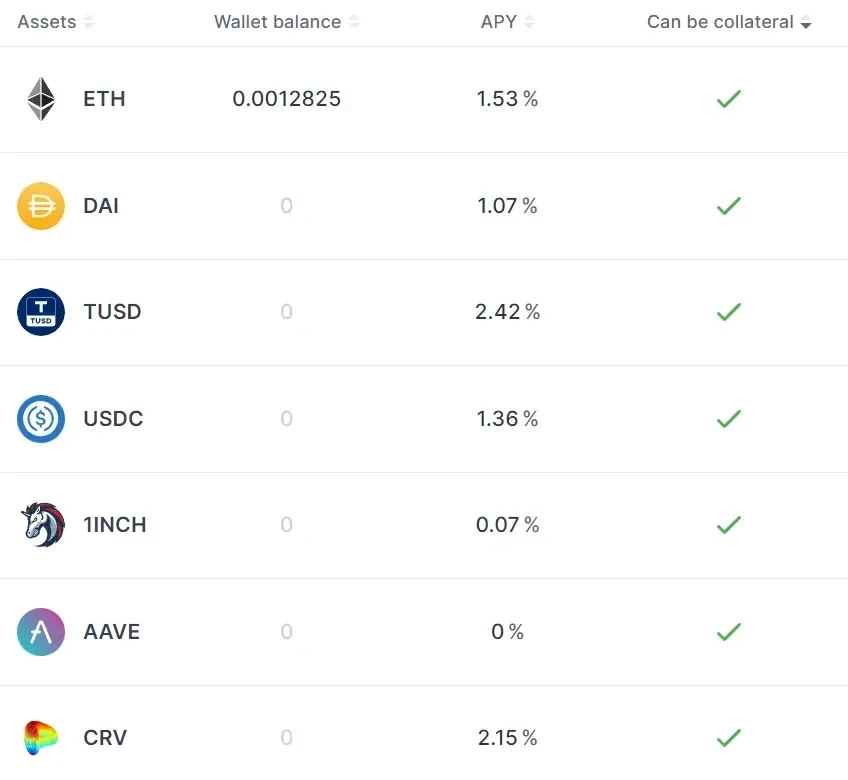Viewport: 848px width, 780px height.
Task: Sort by Wallet balance column arrows
Action: 354,22
